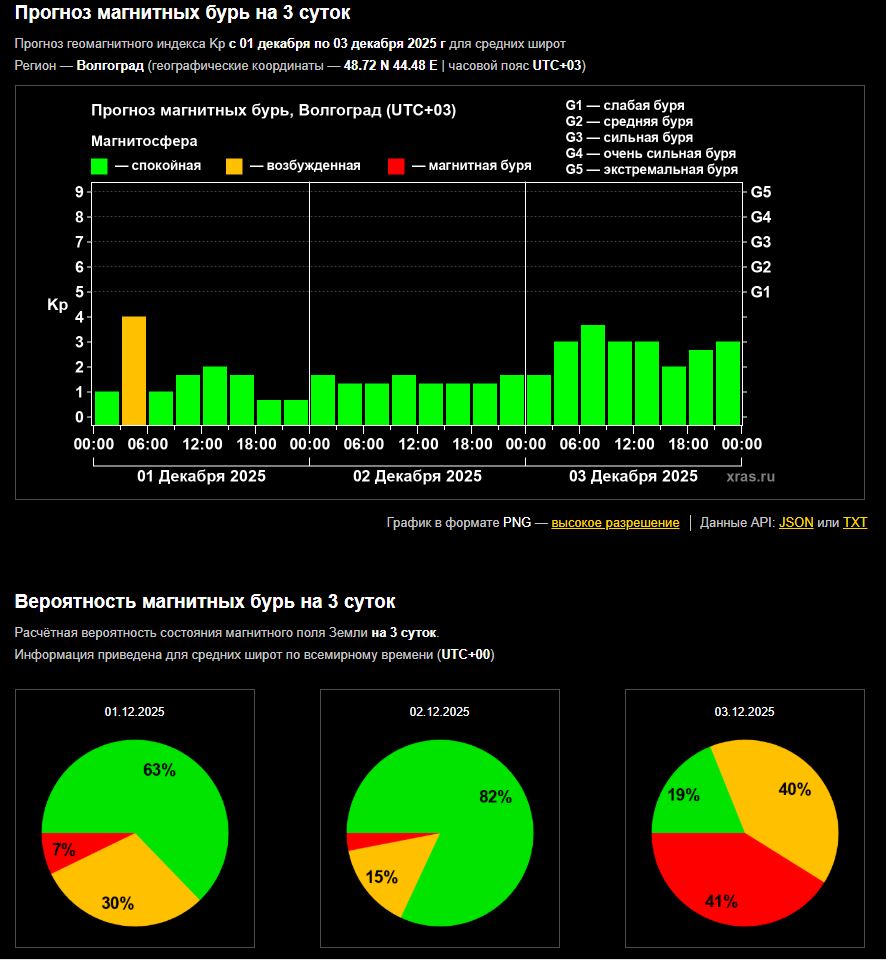Viewport: 886px width, 960px height.
Task: Open the высокое разрешение PNG link
Action: (x=615, y=523)
